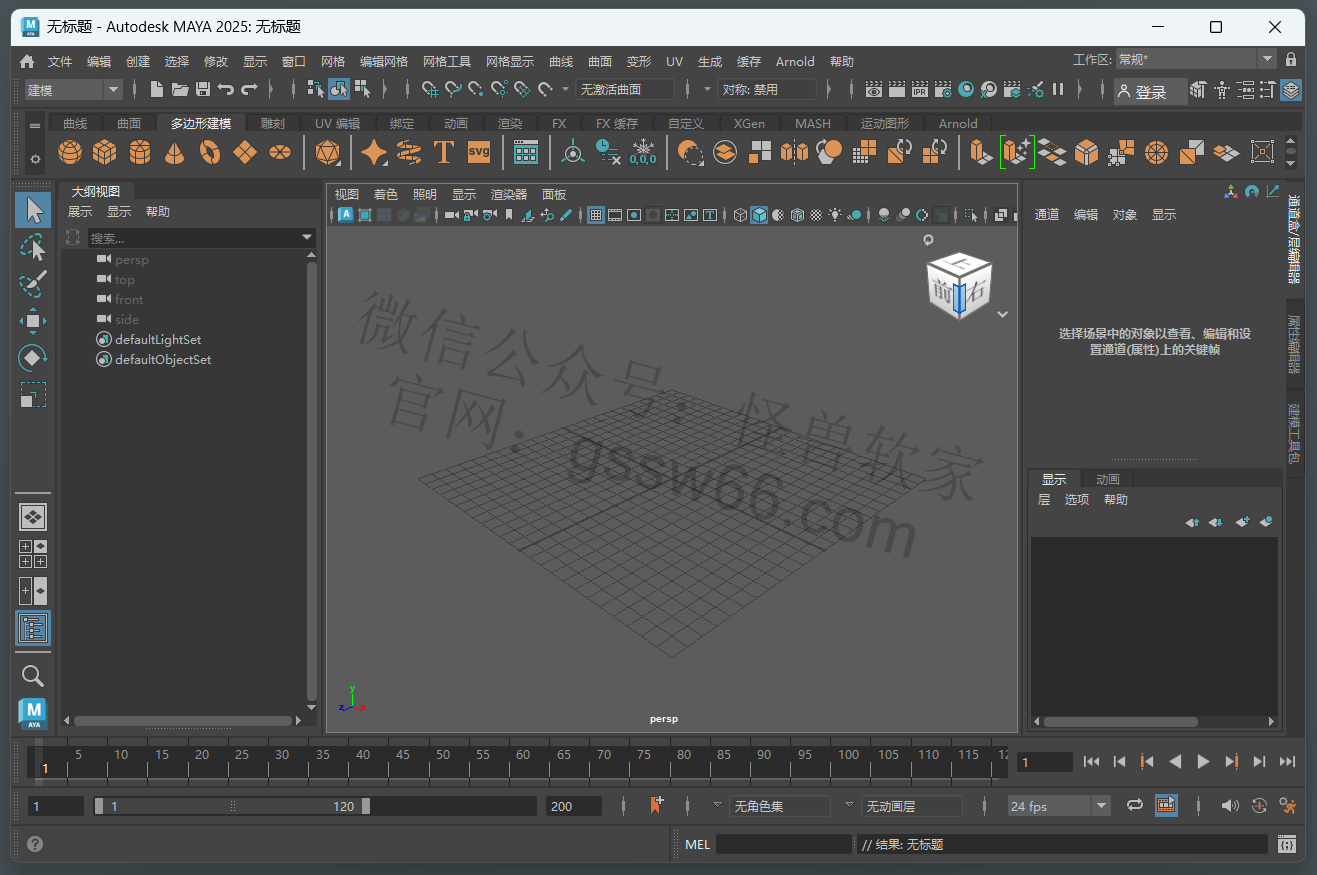Click the new scene file icon

tap(157, 89)
